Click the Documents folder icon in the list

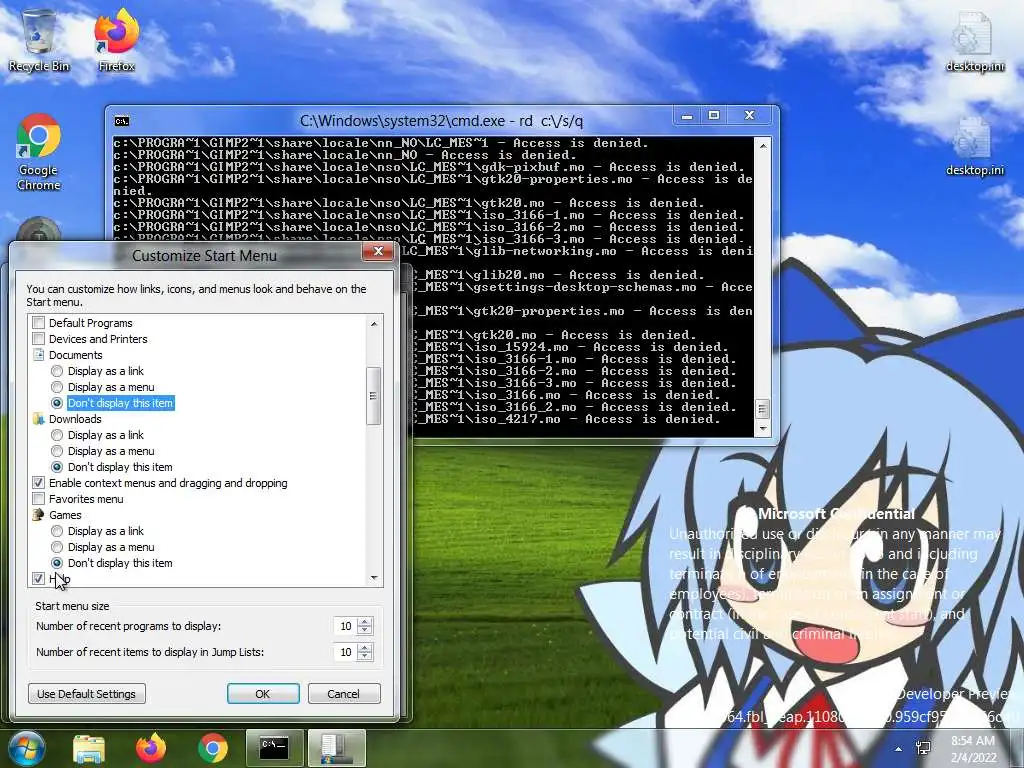tap(39, 355)
